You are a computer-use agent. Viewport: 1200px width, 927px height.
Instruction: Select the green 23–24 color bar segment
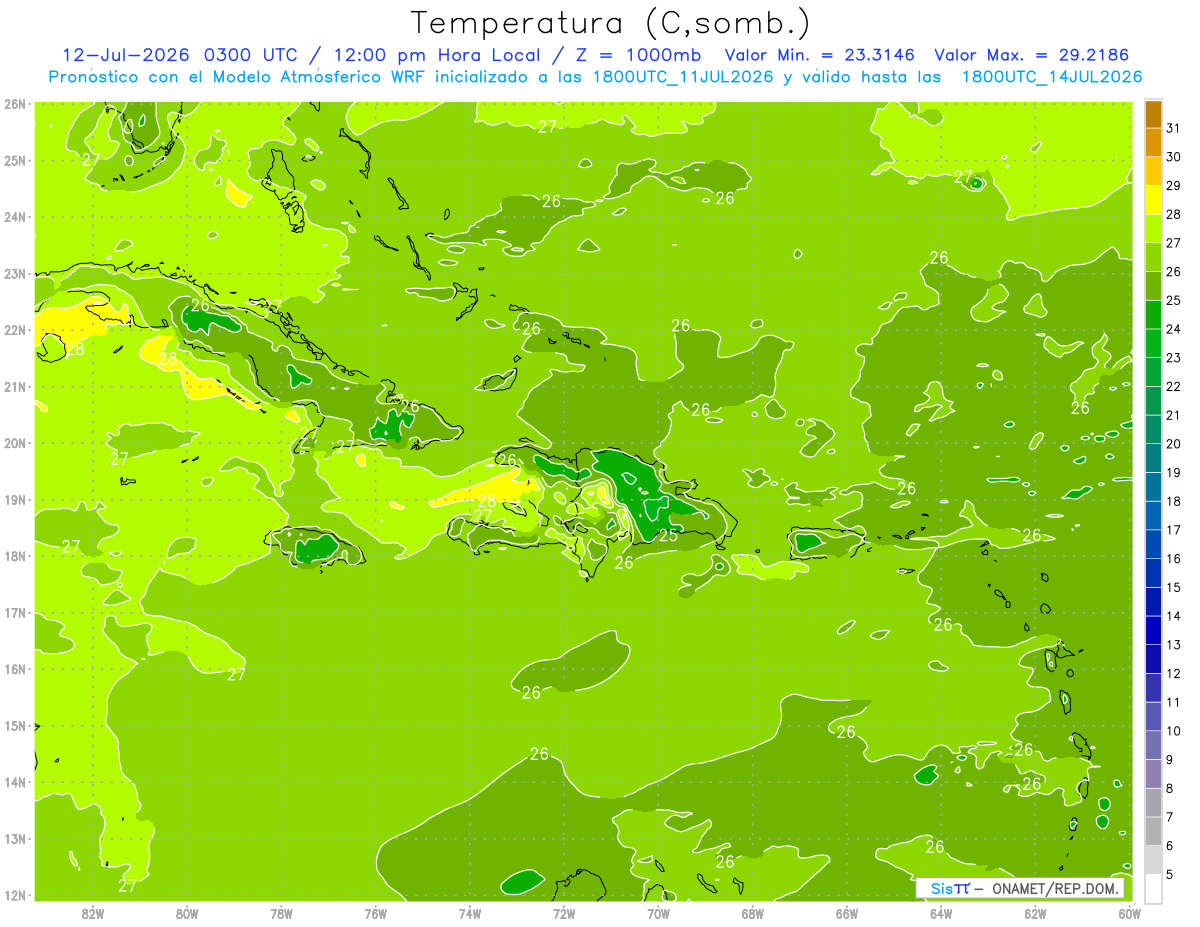(1152, 343)
